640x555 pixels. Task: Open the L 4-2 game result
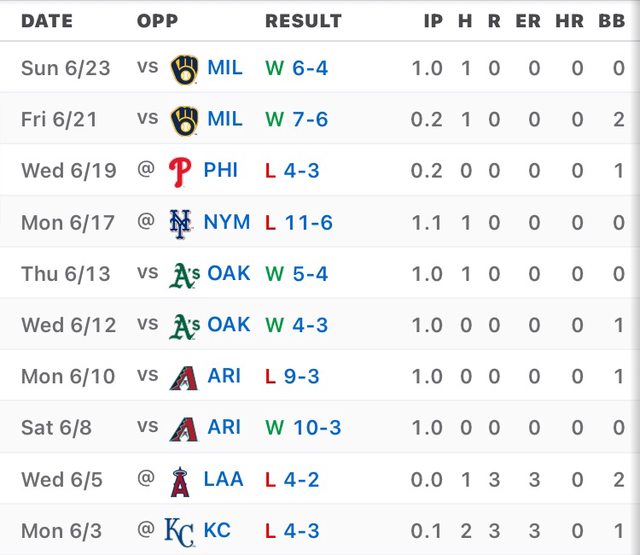292,480
